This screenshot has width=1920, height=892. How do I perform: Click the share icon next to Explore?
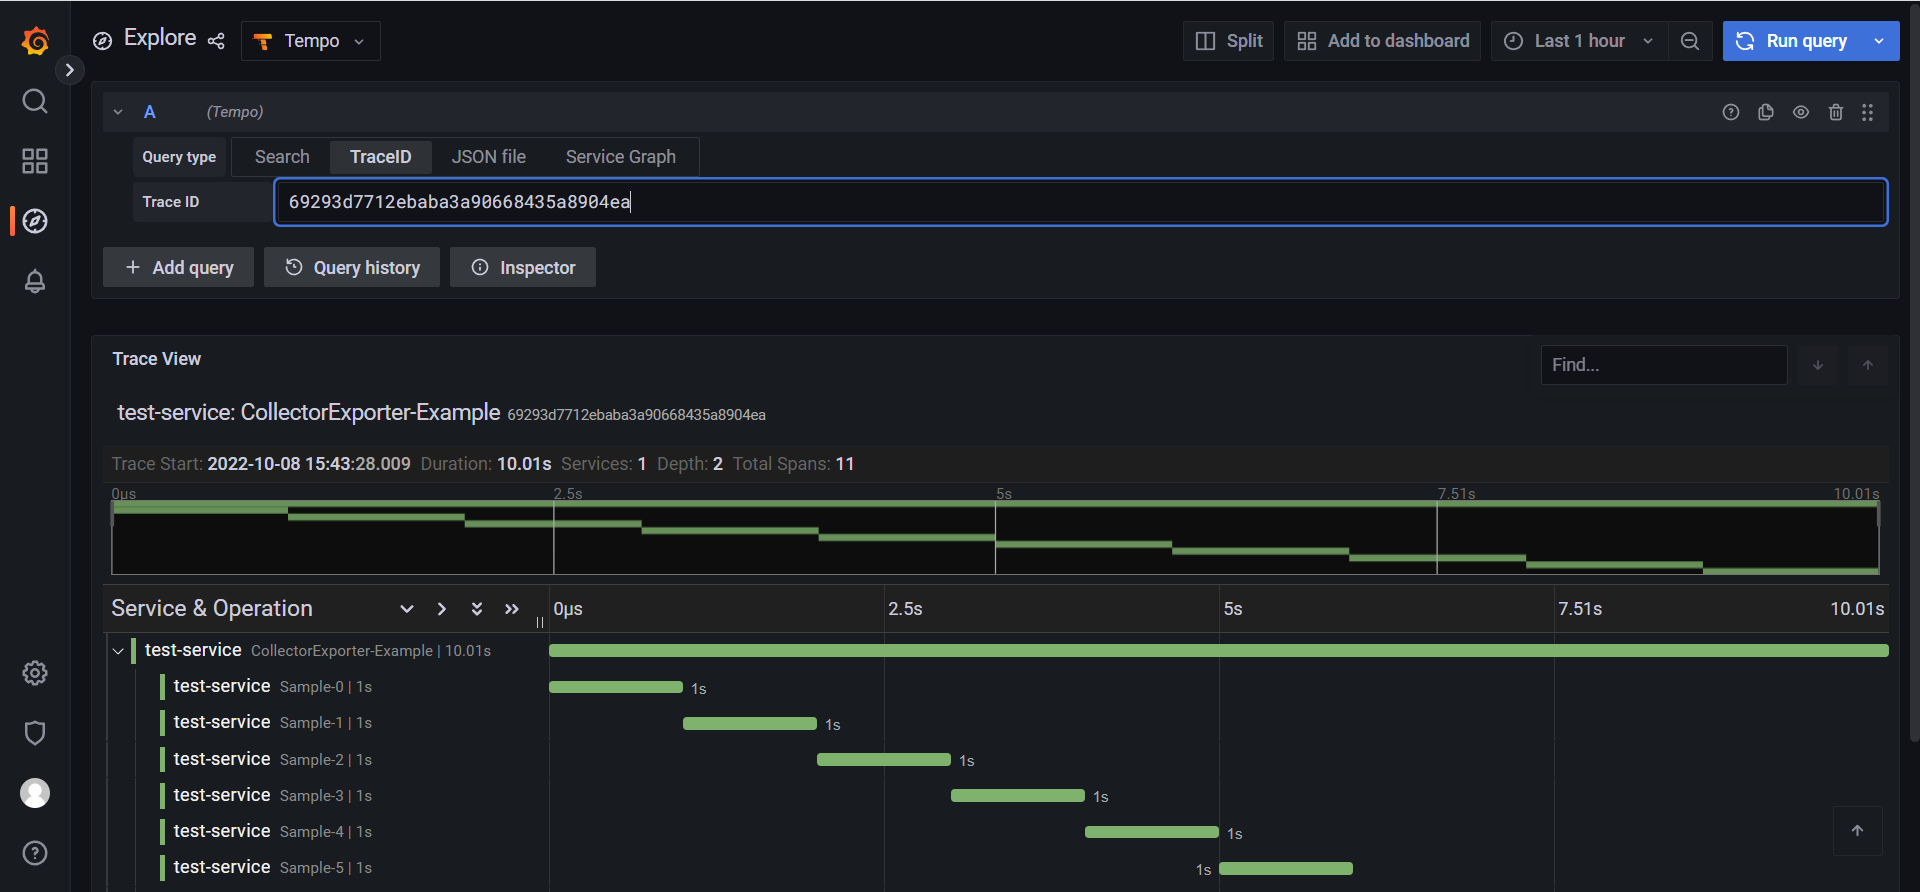(216, 41)
